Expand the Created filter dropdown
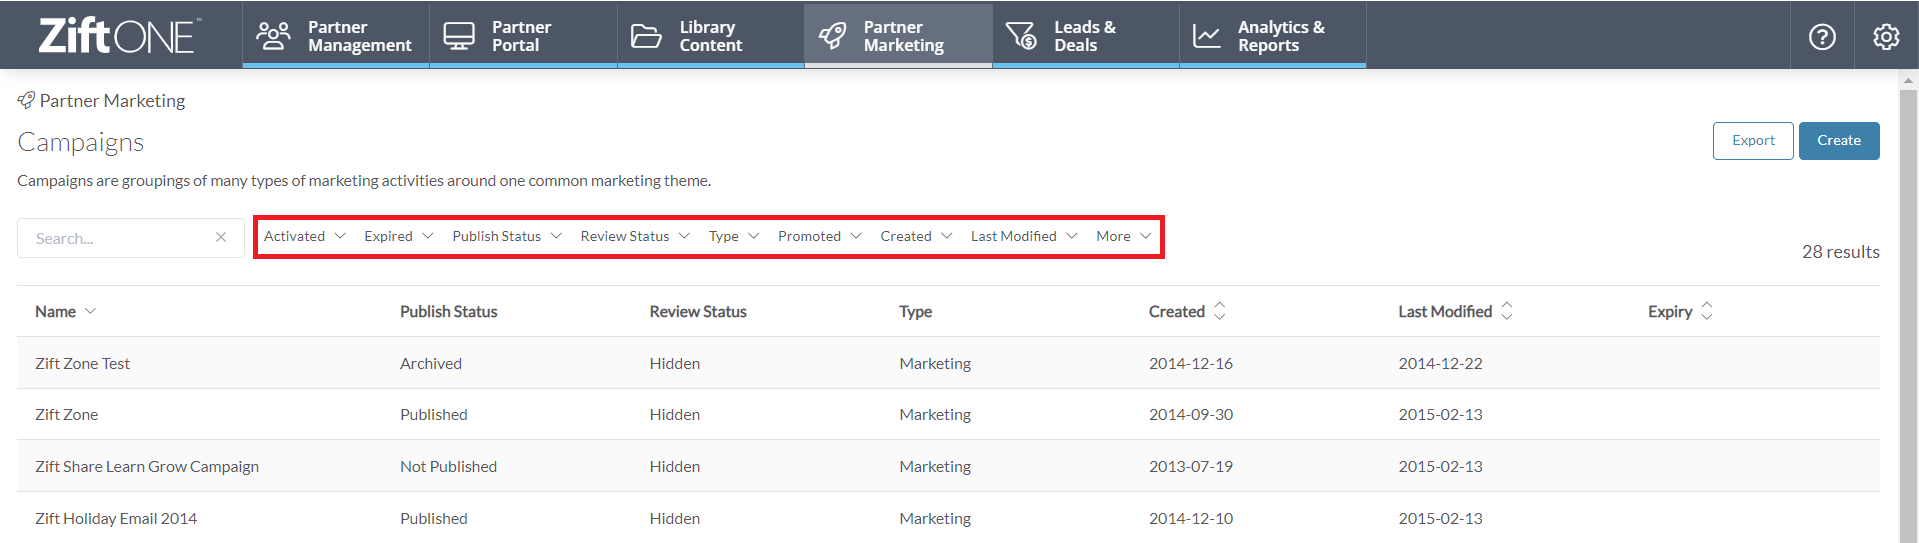1919x543 pixels. coord(916,236)
